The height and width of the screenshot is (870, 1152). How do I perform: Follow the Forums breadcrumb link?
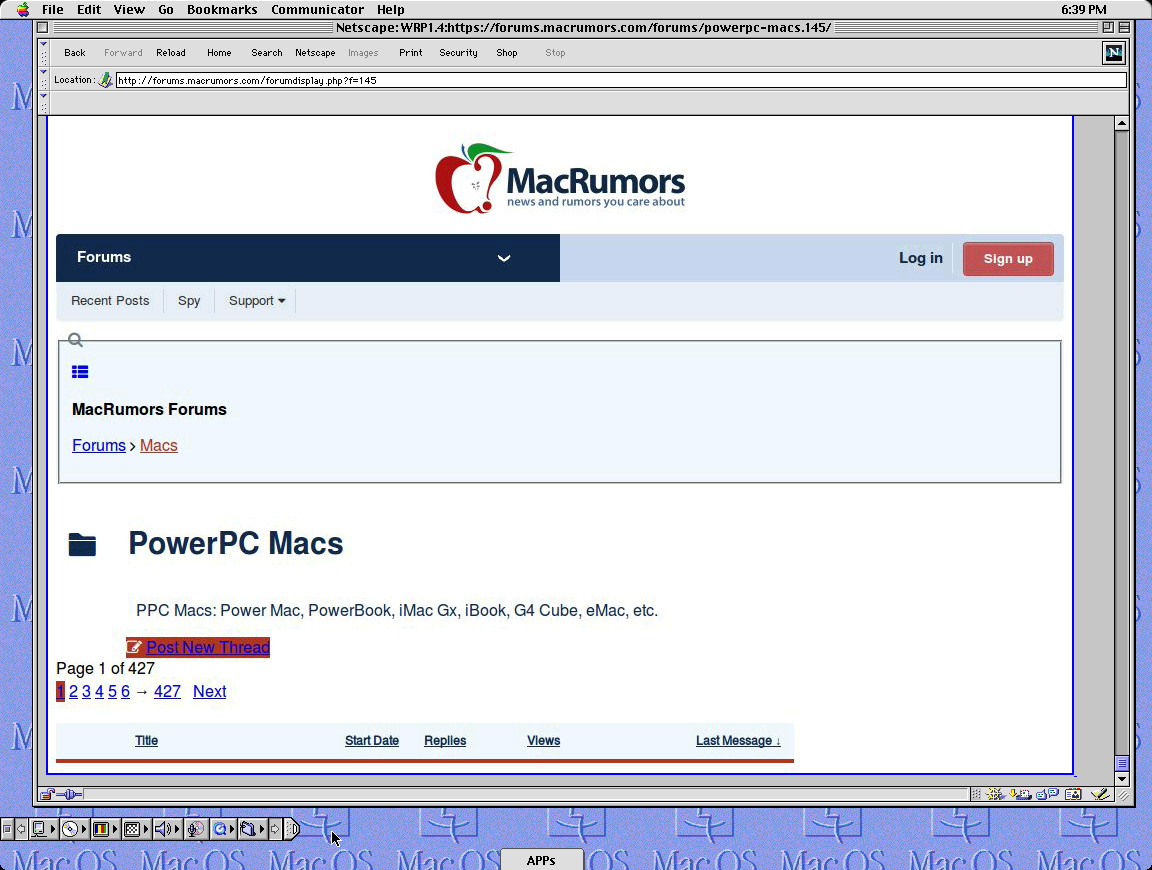(x=98, y=445)
